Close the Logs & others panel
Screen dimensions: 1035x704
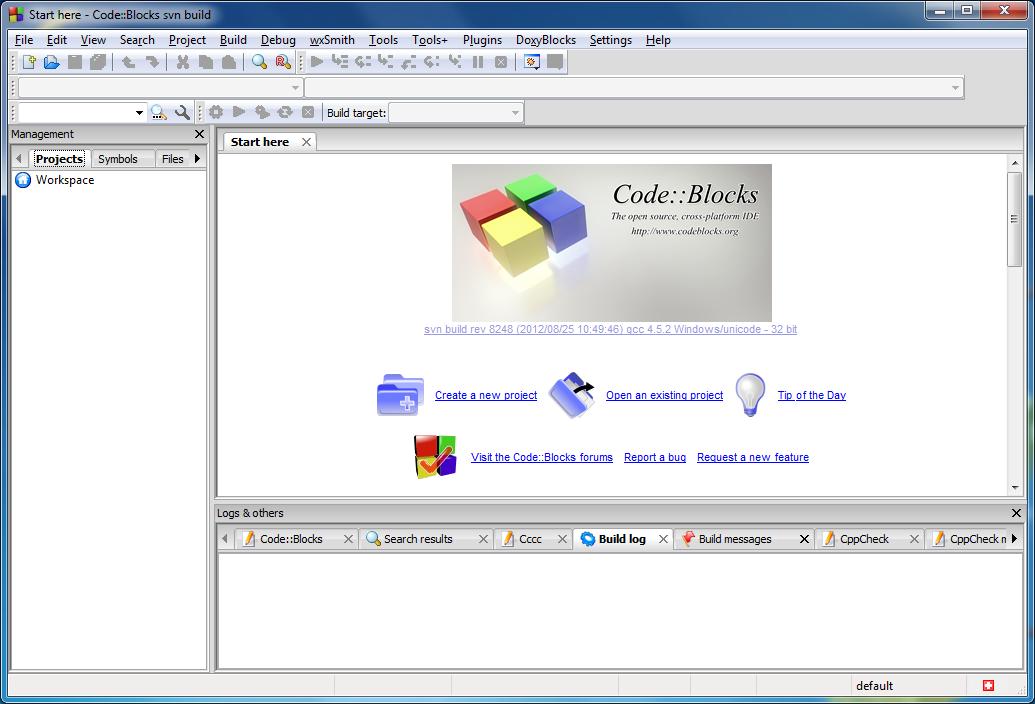[x=1017, y=513]
